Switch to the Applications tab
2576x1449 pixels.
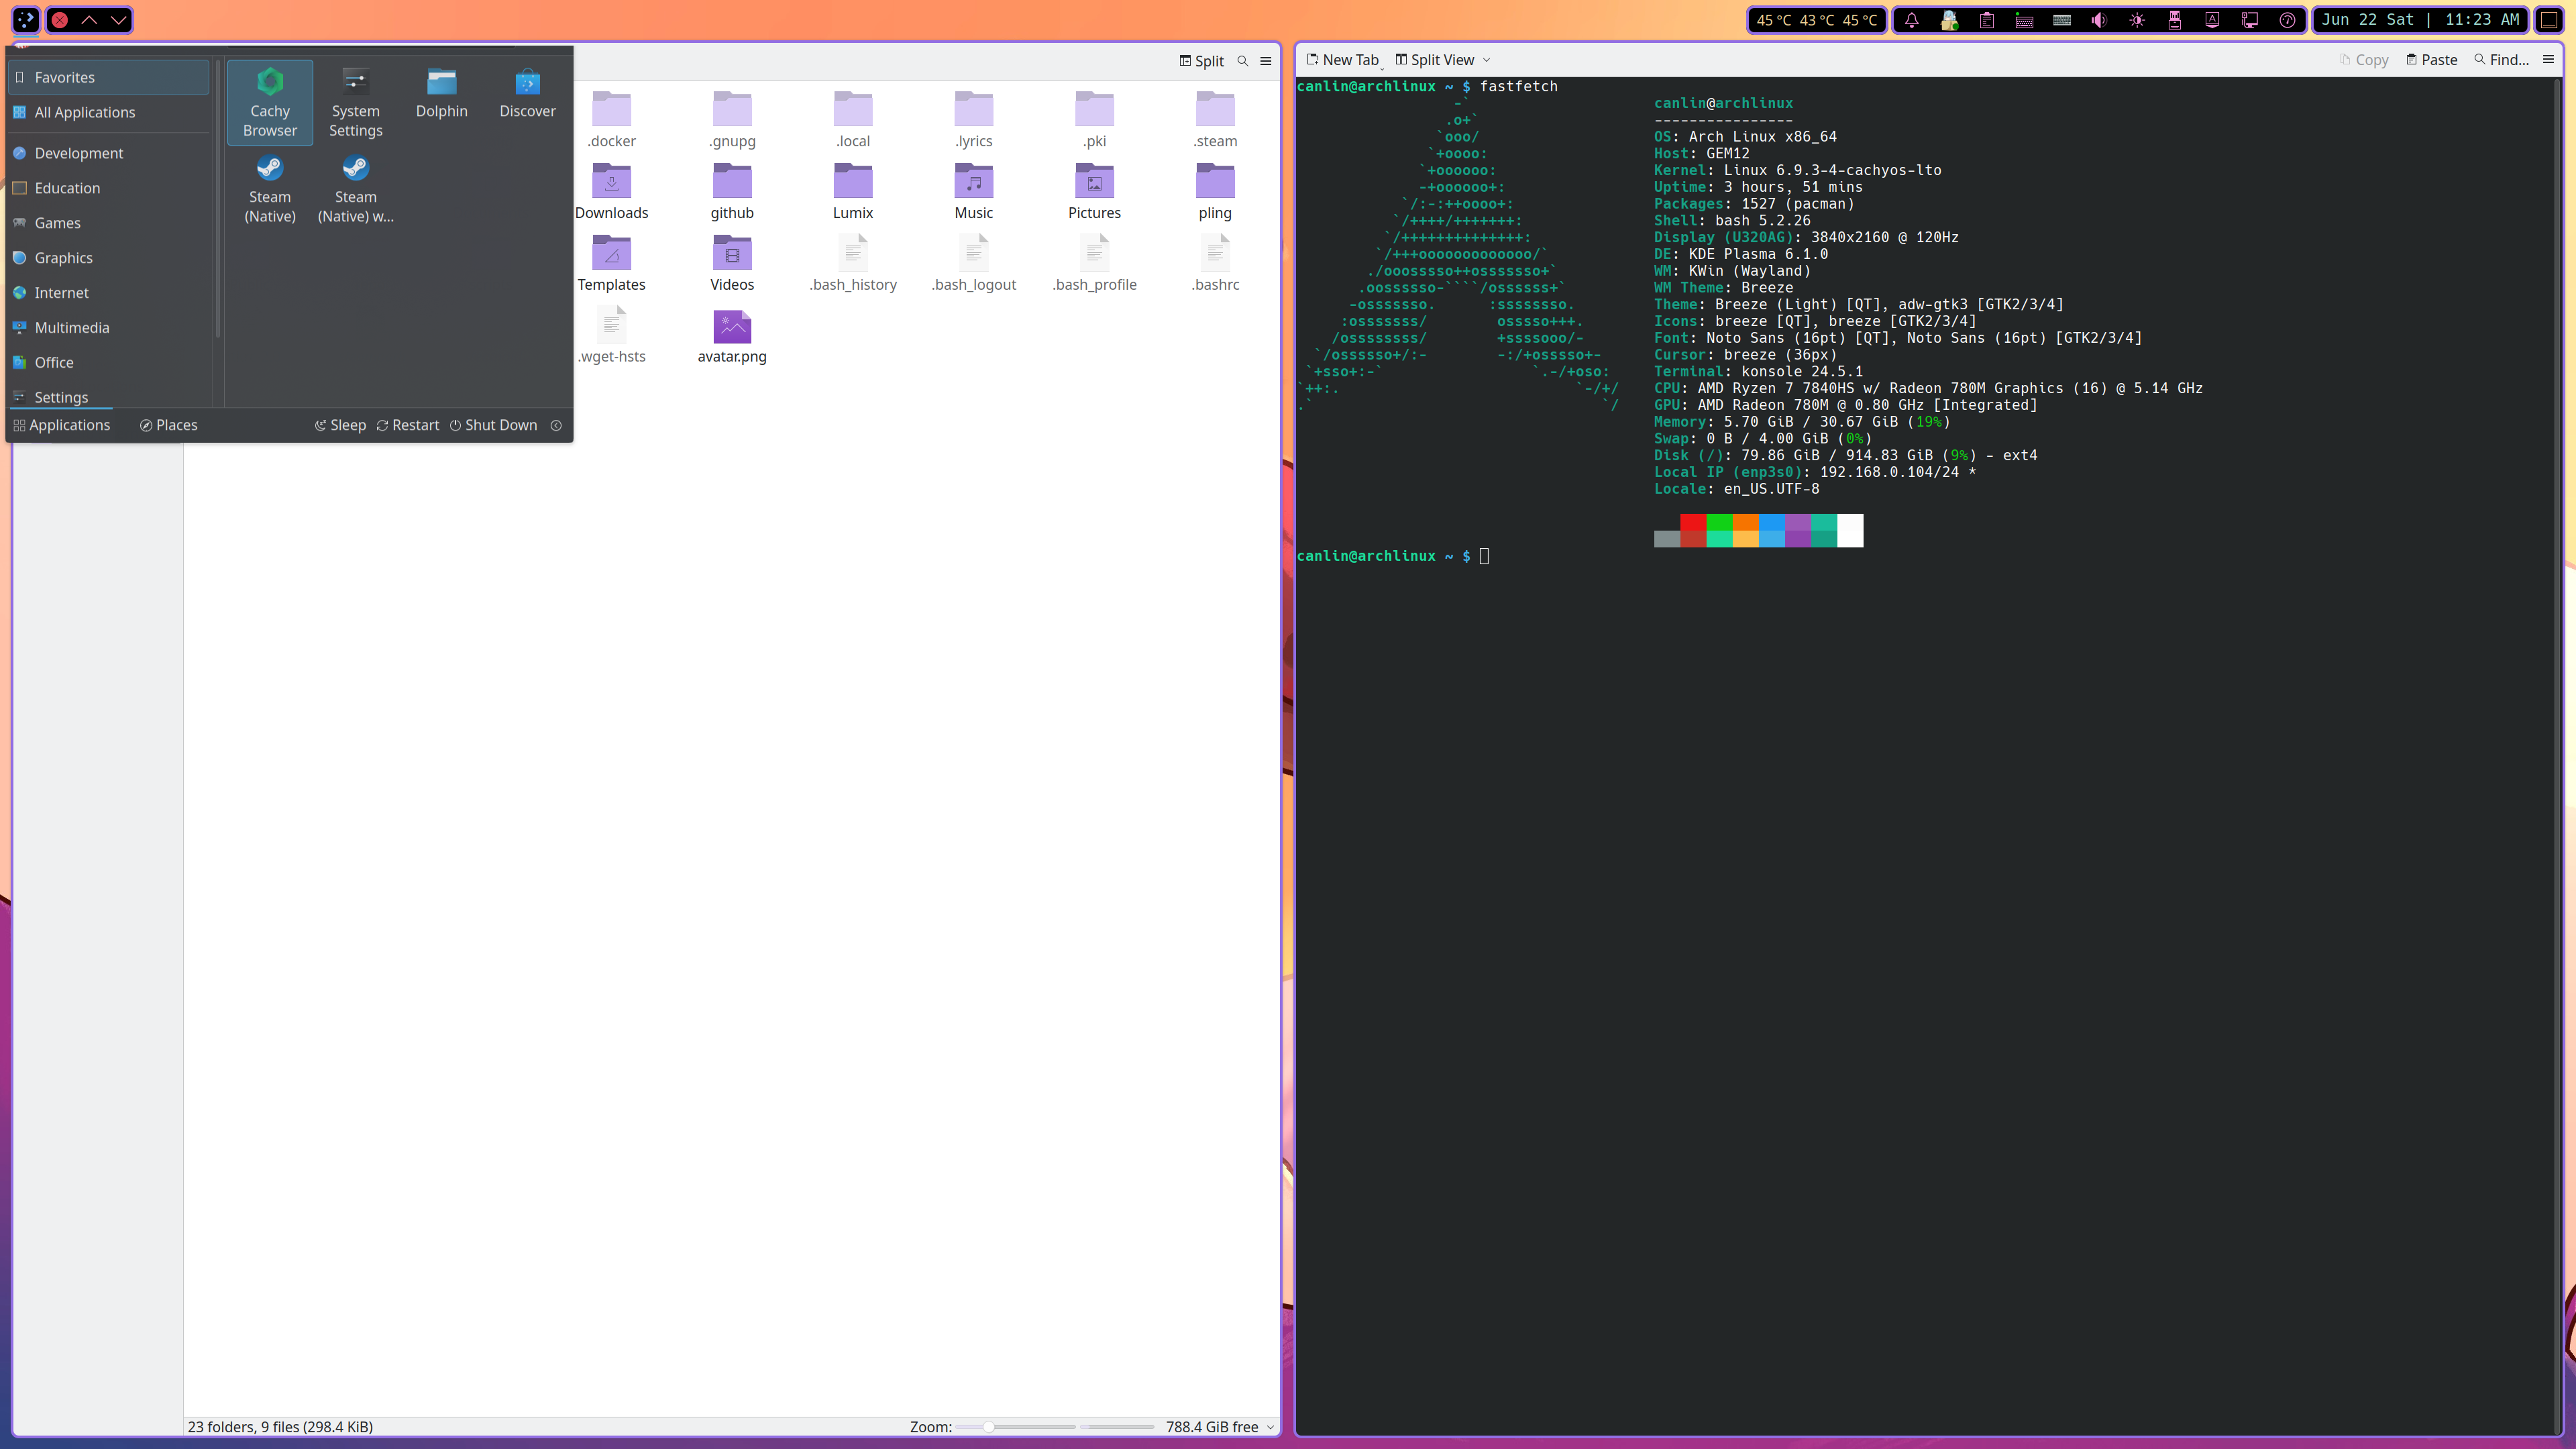pos(62,425)
